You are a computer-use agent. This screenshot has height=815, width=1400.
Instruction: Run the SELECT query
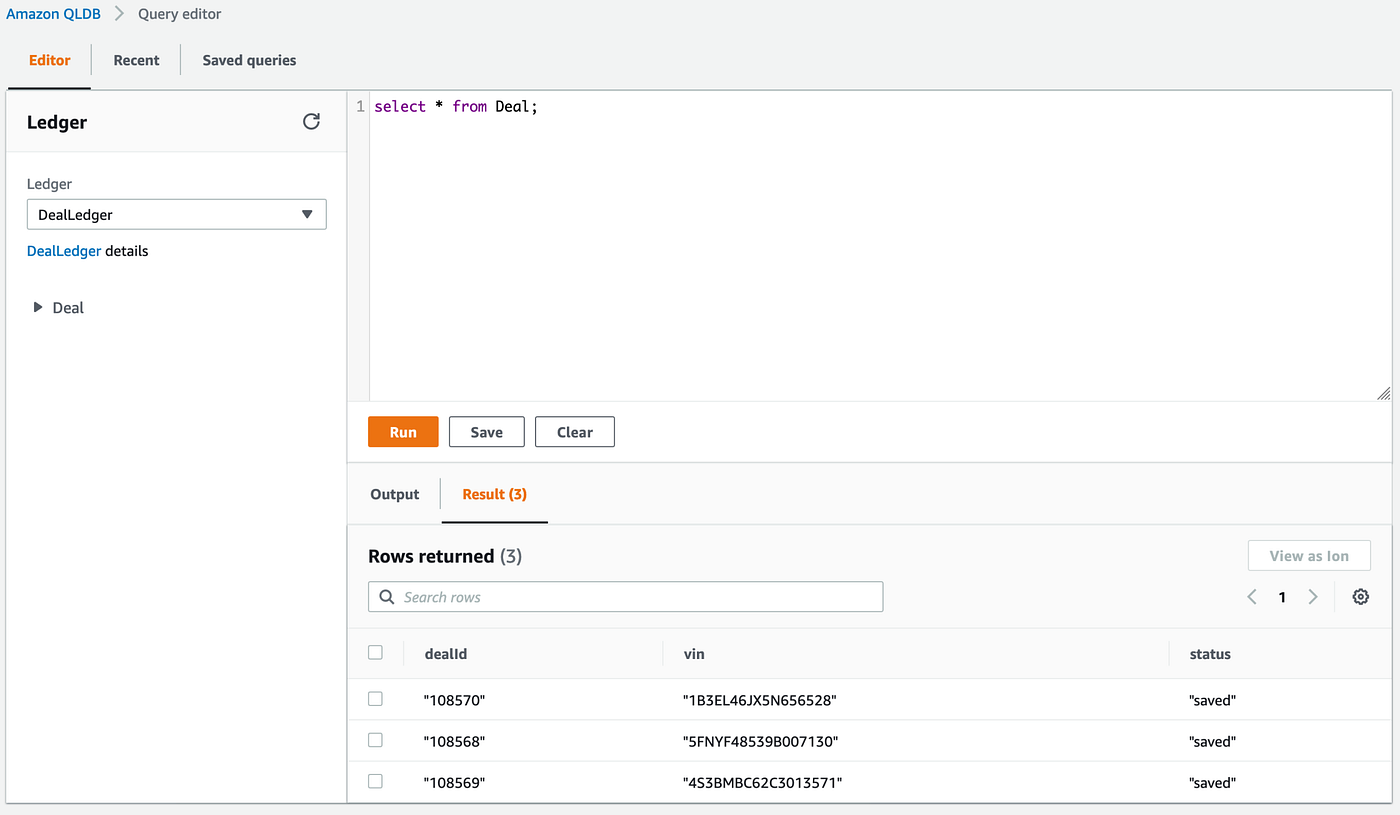403,431
